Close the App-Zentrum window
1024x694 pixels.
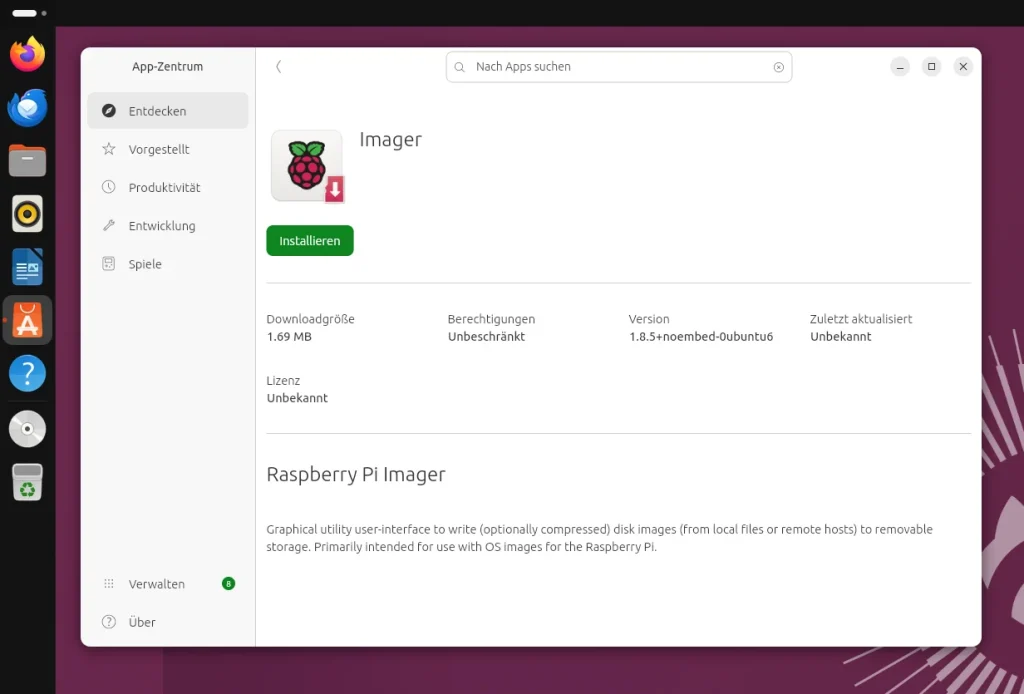[963, 67]
